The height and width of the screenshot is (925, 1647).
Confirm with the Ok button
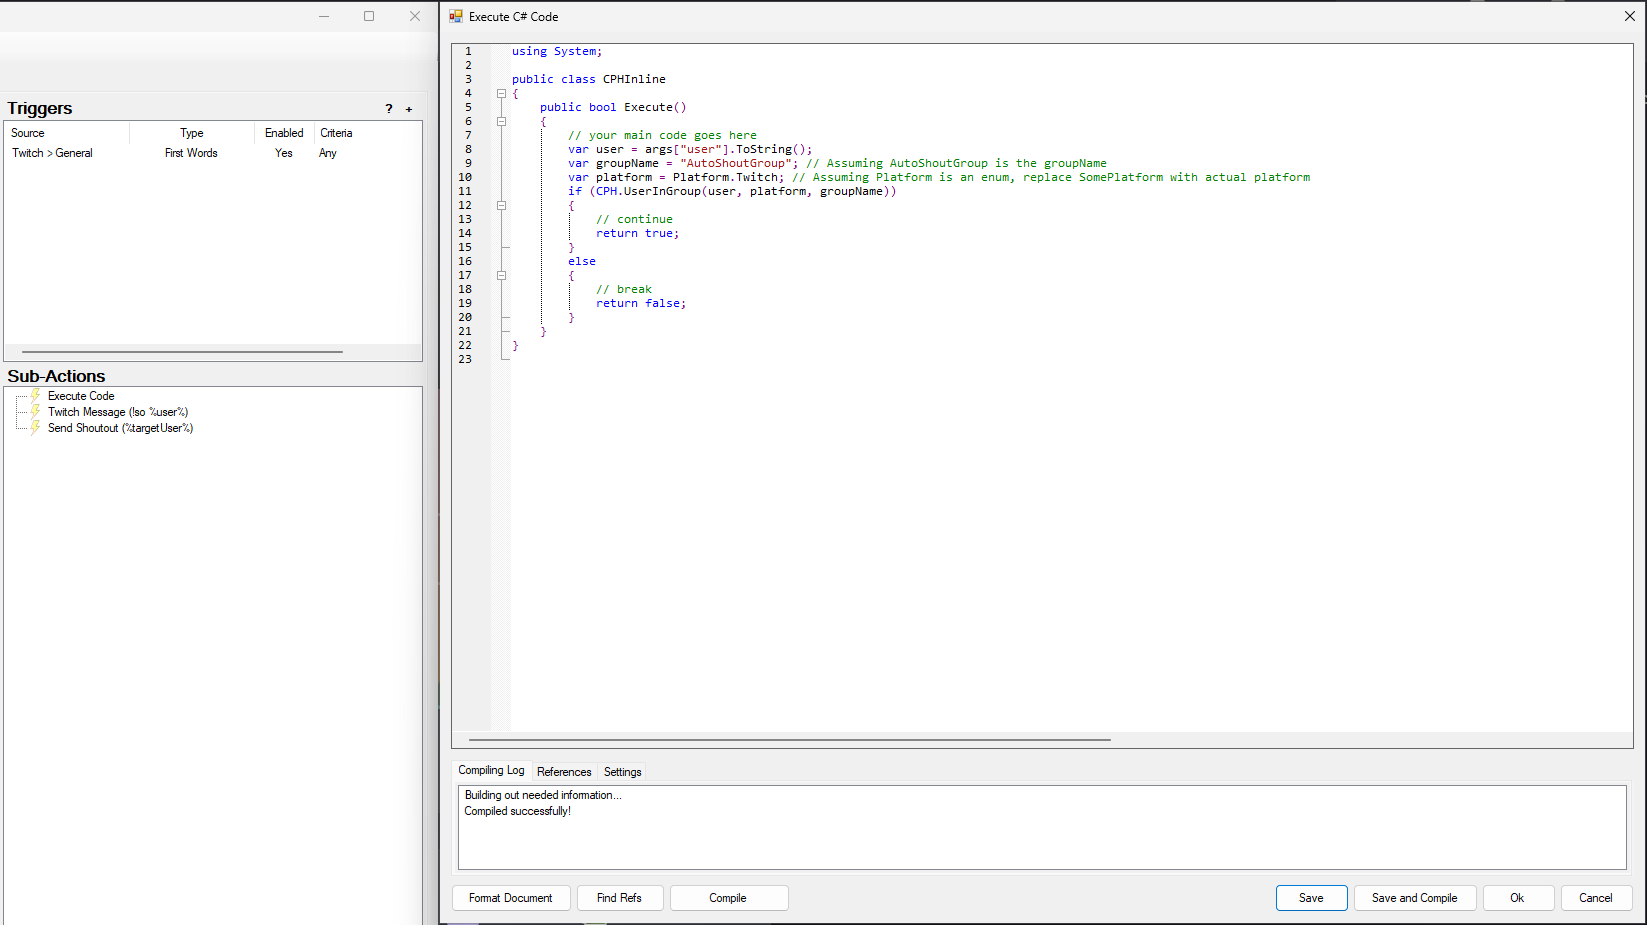click(x=1517, y=898)
